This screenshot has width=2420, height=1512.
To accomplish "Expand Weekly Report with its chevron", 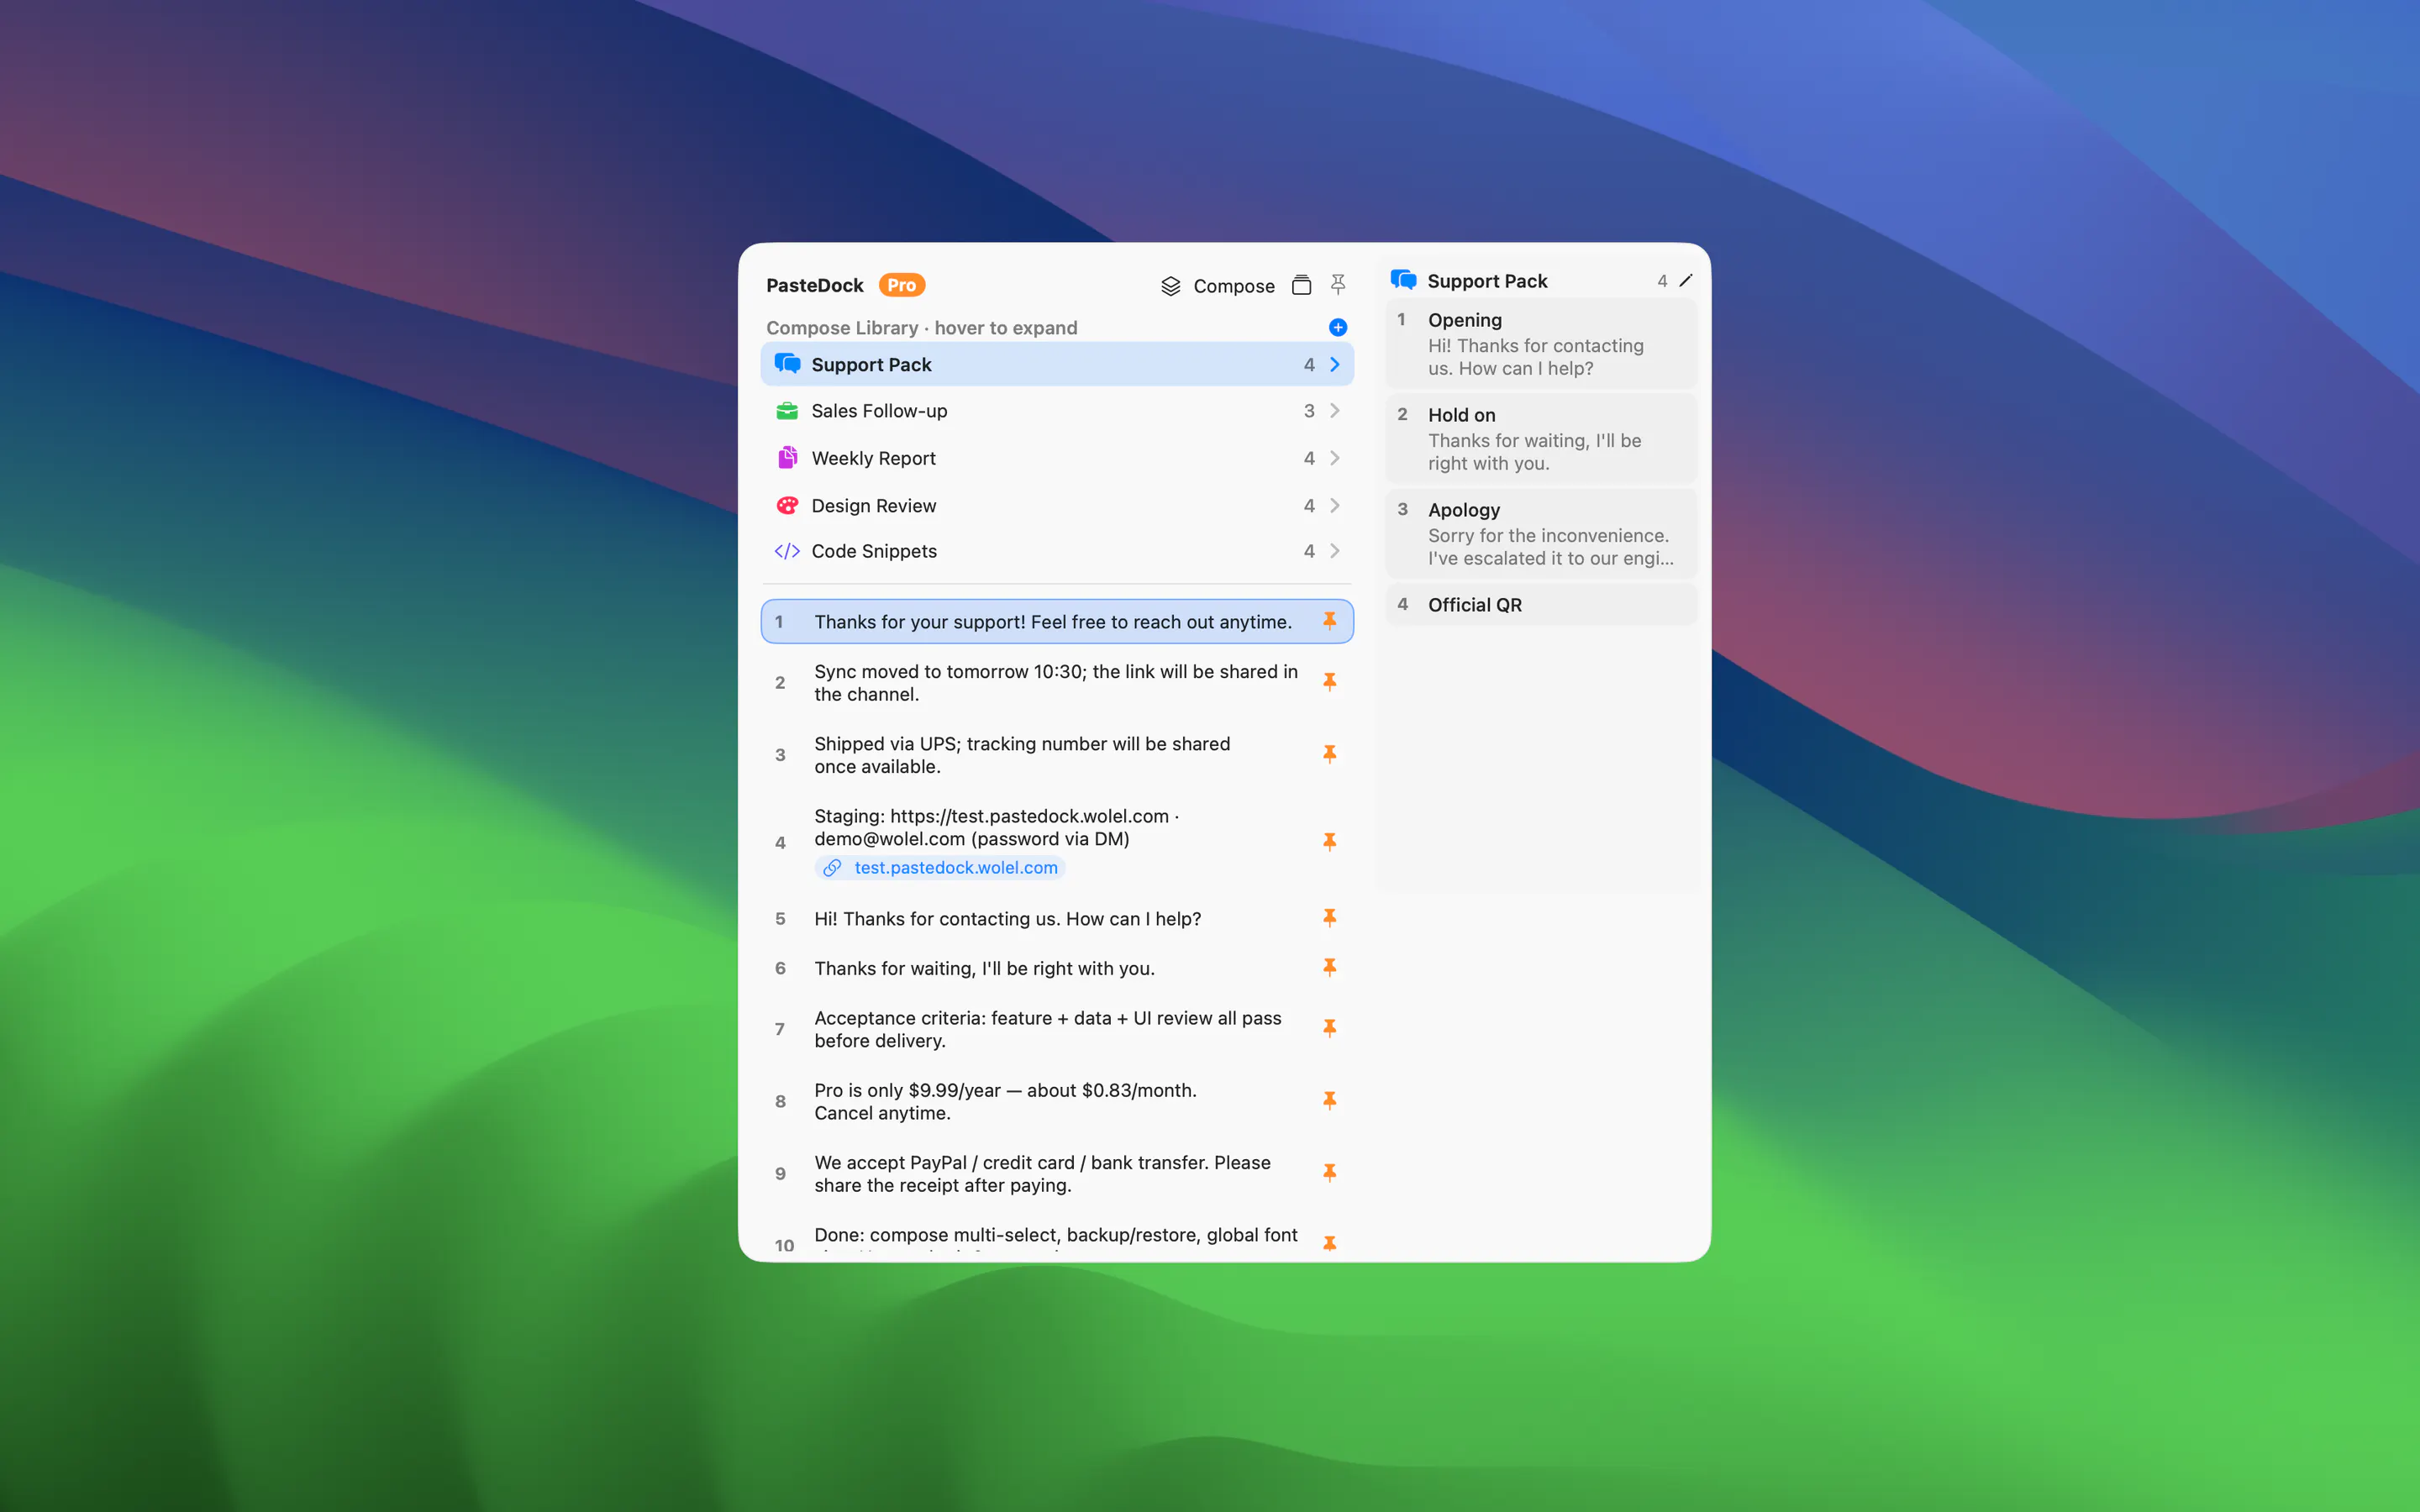I will pyautogui.click(x=1335, y=458).
